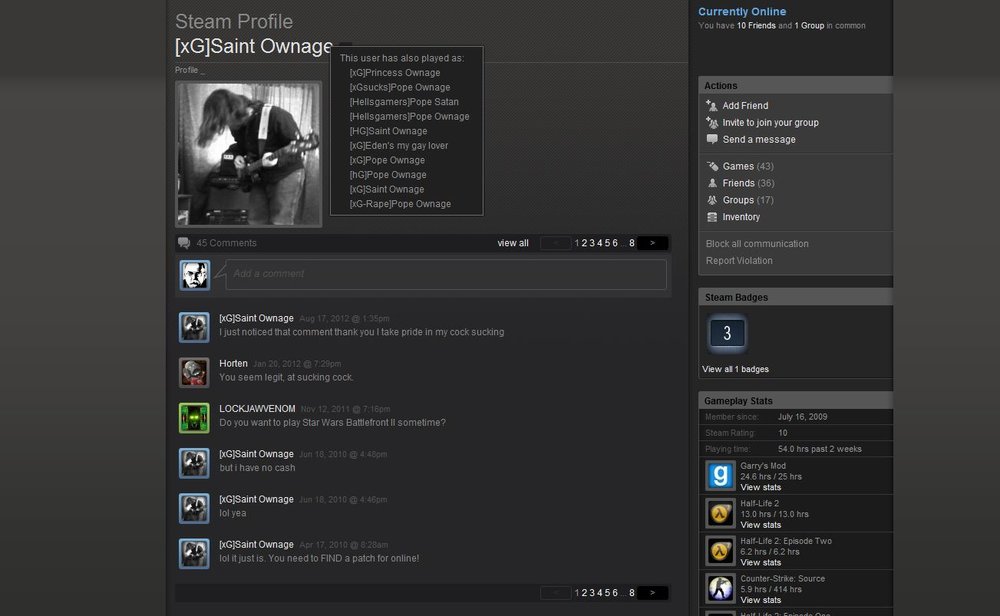Click '[HG]Saint Ownage' alias entry
The height and width of the screenshot is (616, 1000).
(388, 131)
